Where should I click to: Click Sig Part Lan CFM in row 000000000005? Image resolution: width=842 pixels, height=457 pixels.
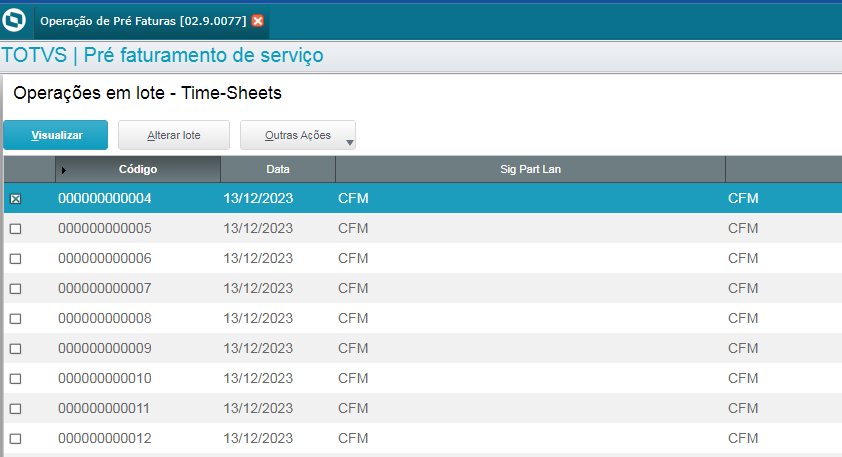pos(353,228)
